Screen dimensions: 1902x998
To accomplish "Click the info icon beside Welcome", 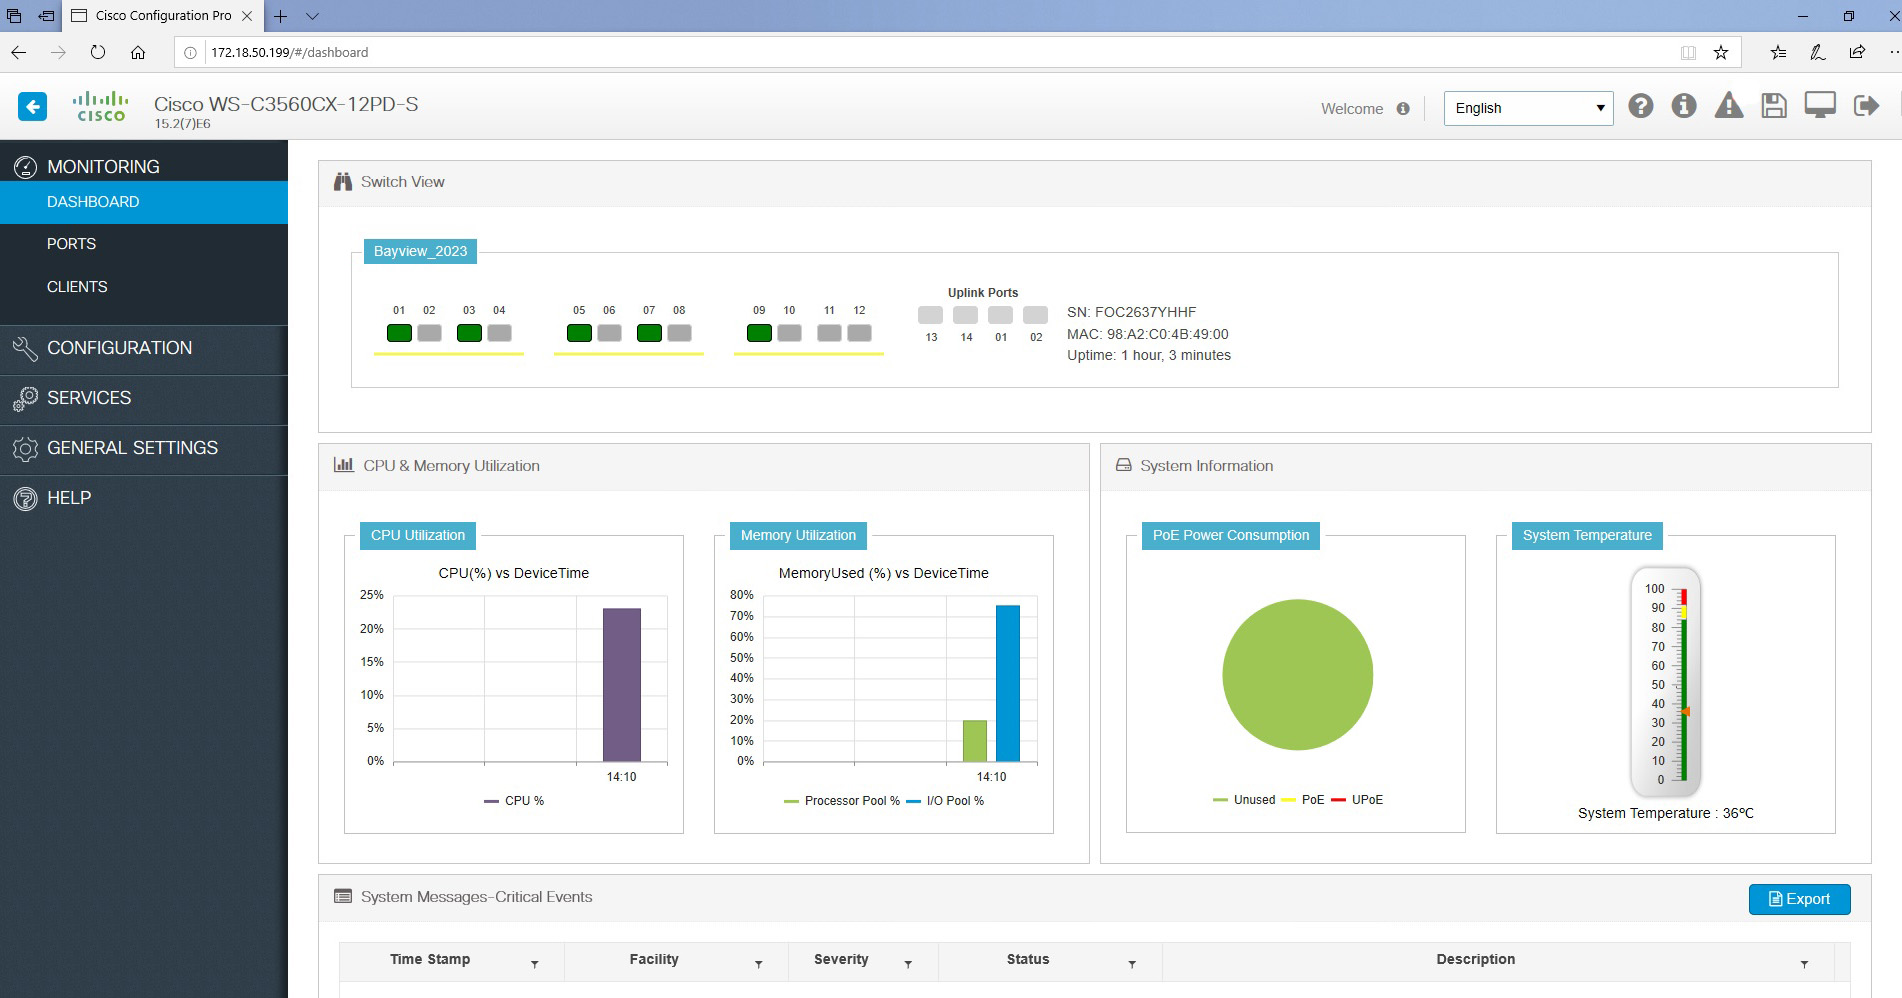I will (1403, 109).
